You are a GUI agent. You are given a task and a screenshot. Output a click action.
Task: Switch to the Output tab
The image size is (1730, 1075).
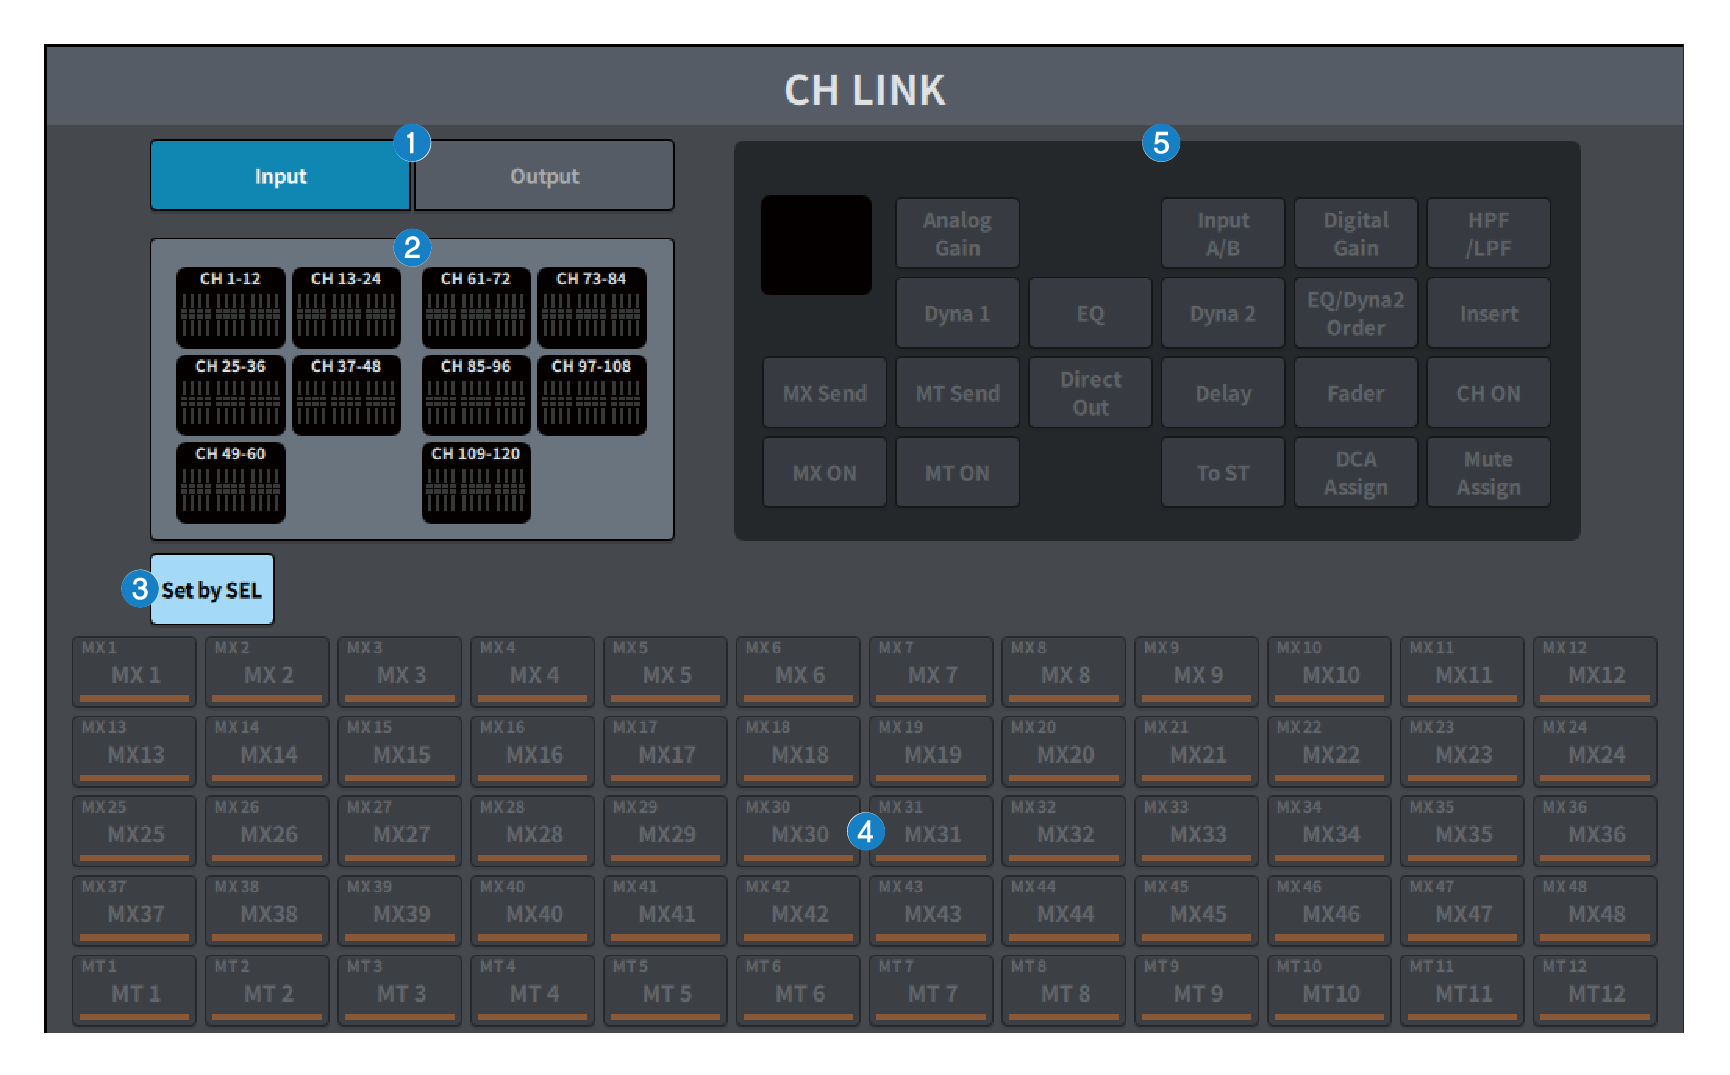click(x=544, y=176)
